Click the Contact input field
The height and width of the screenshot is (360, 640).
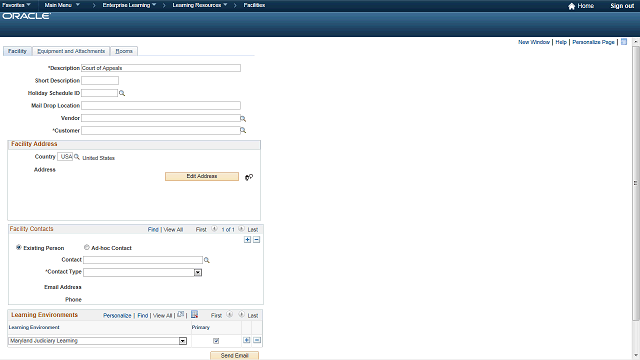[x=143, y=260]
